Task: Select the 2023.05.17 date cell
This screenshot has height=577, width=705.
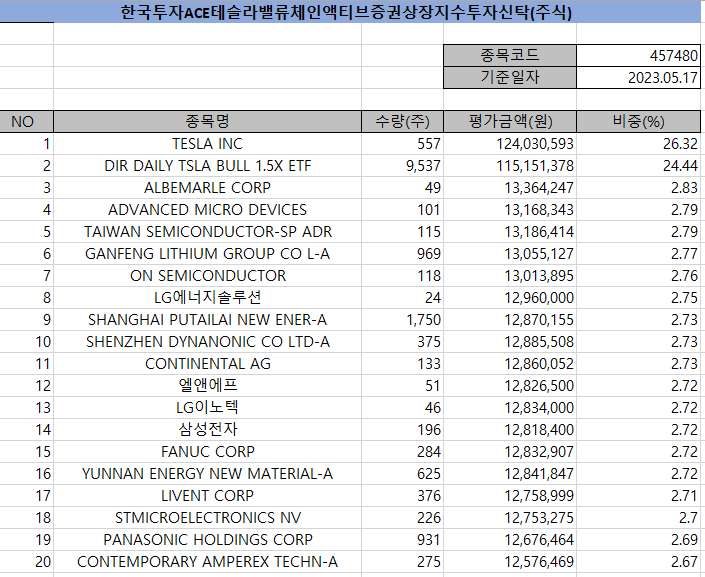Action: (x=638, y=77)
